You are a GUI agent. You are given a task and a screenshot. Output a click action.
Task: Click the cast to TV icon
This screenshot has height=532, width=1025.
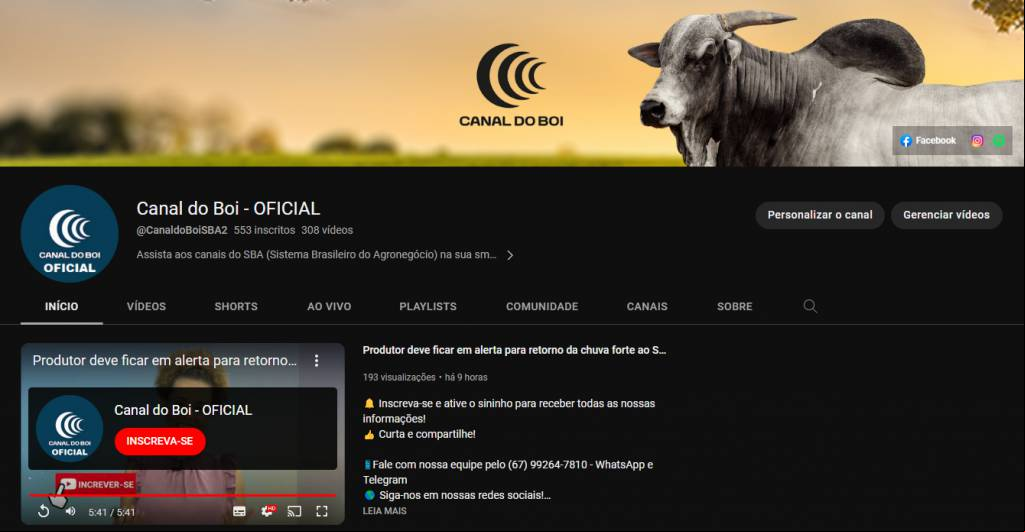pyautogui.click(x=294, y=512)
